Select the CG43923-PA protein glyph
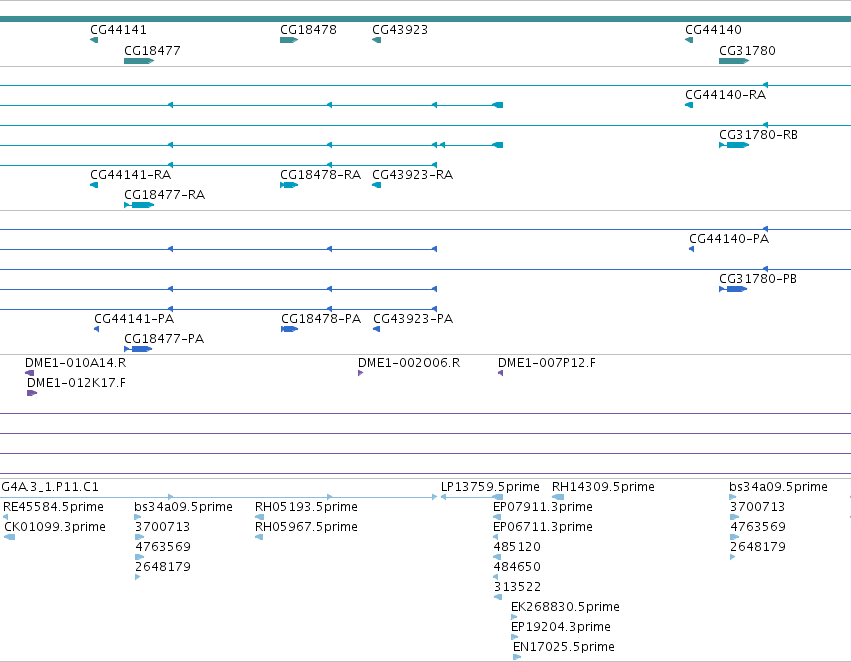Viewport: 851px width, 662px height. coord(377,329)
